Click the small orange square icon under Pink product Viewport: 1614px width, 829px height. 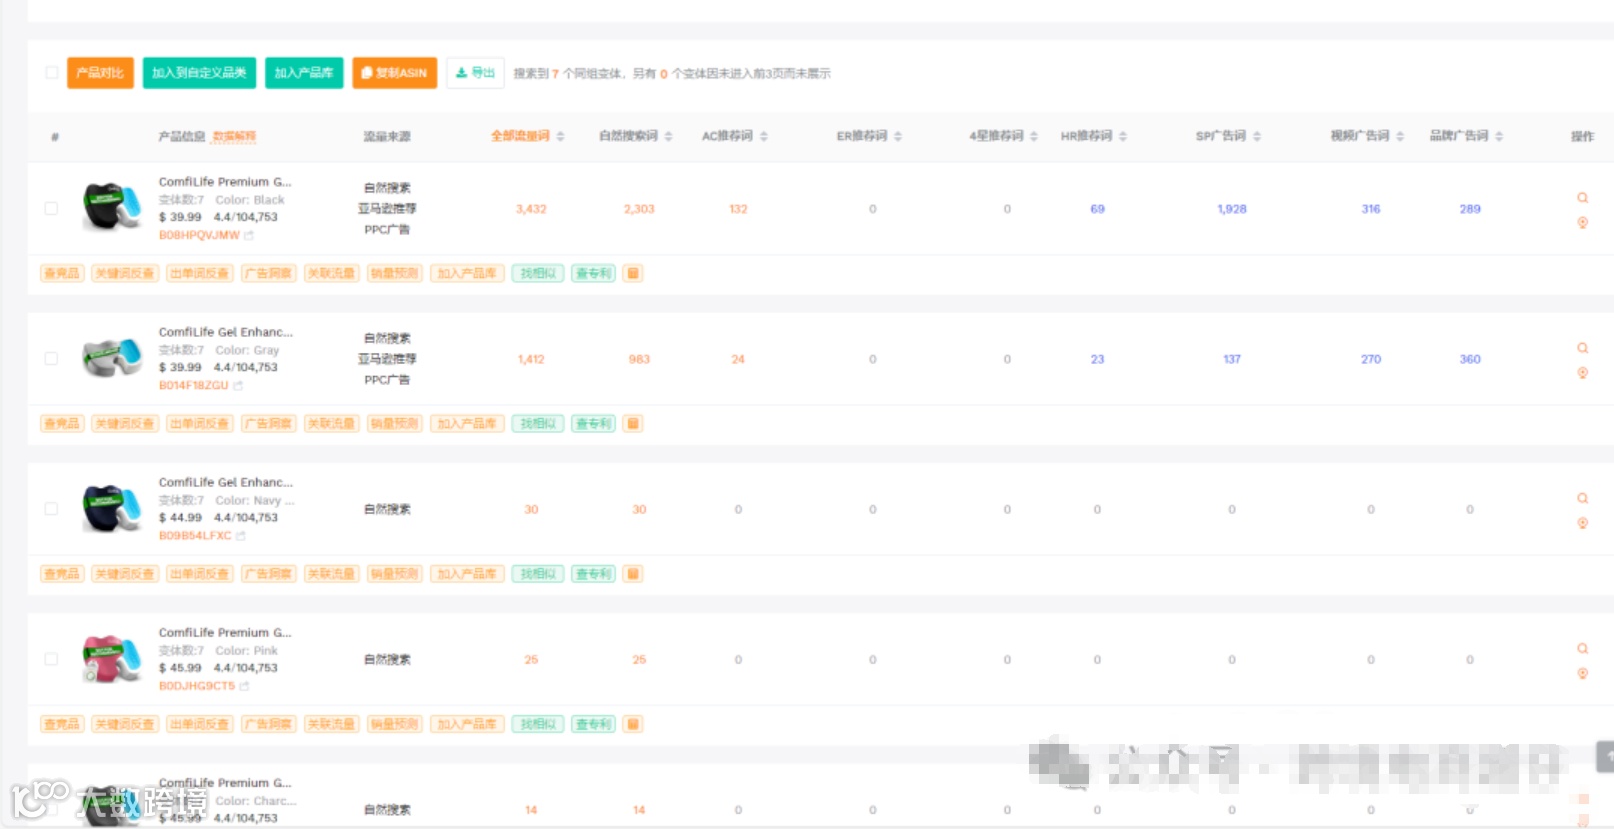(633, 723)
